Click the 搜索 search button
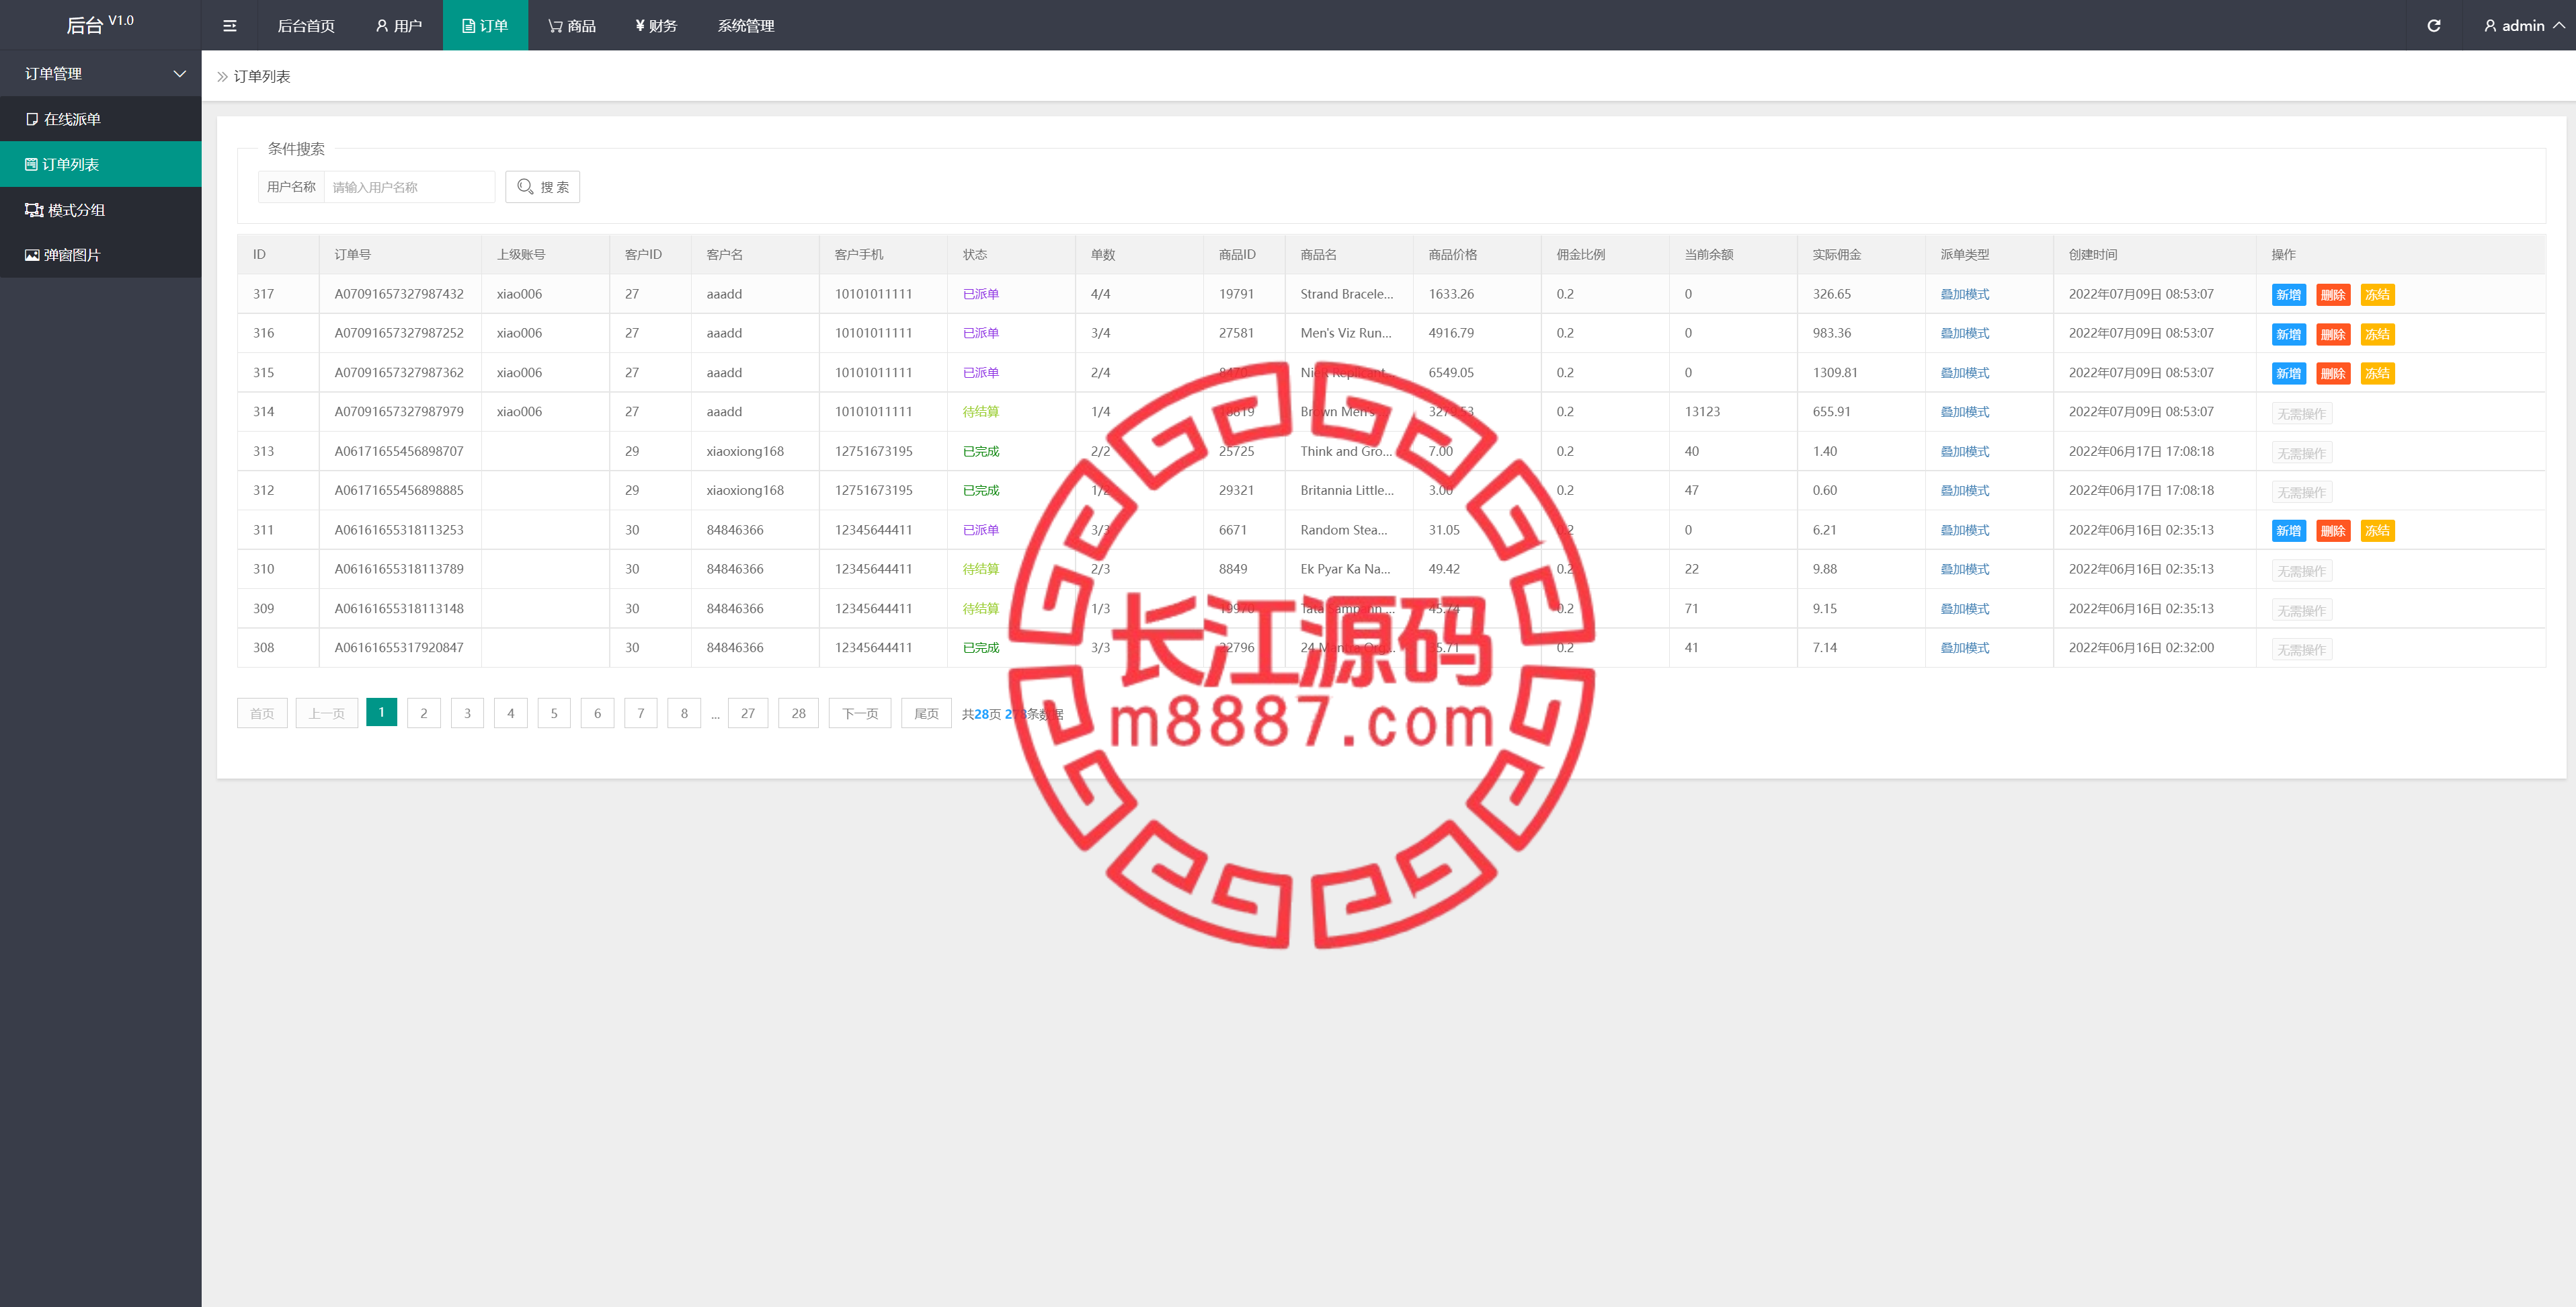The width and height of the screenshot is (2576, 1307). coord(542,187)
